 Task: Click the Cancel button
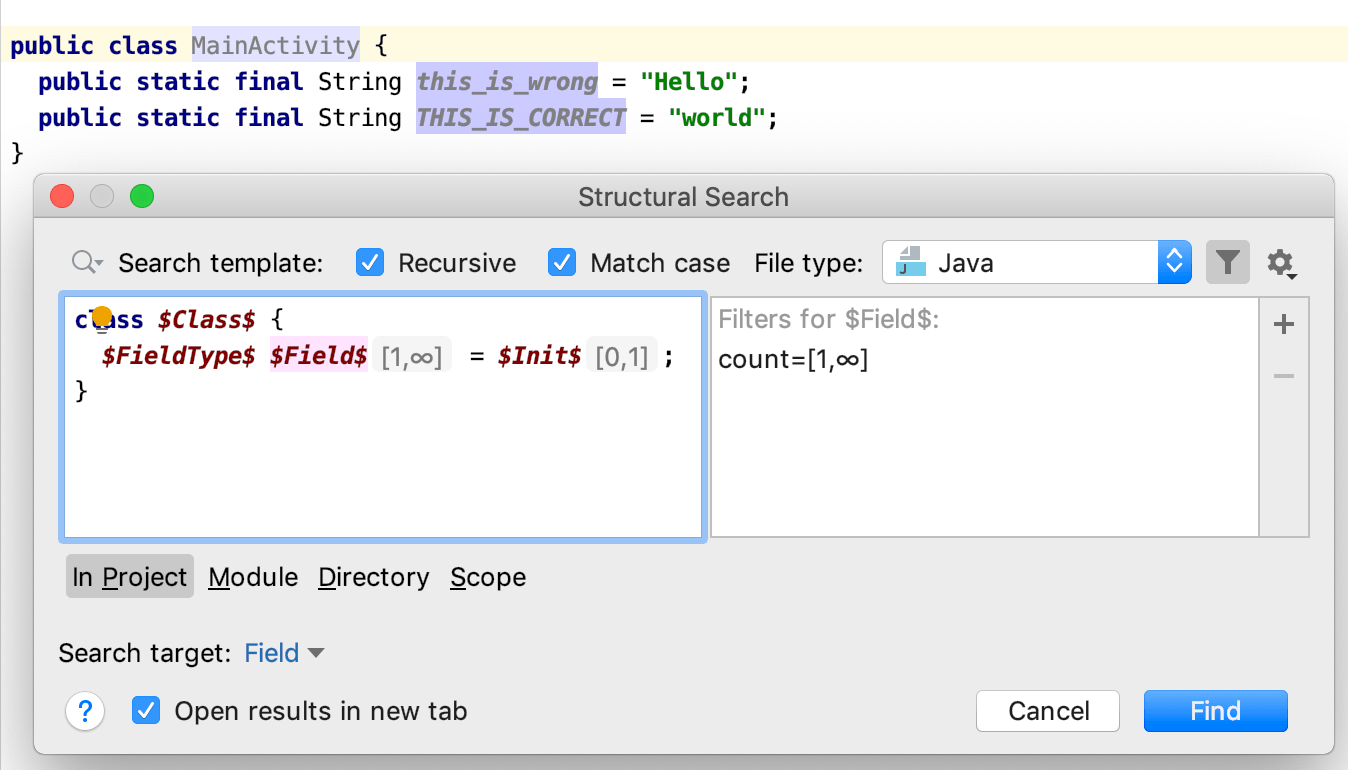pyautogui.click(x=1048, y=711)
